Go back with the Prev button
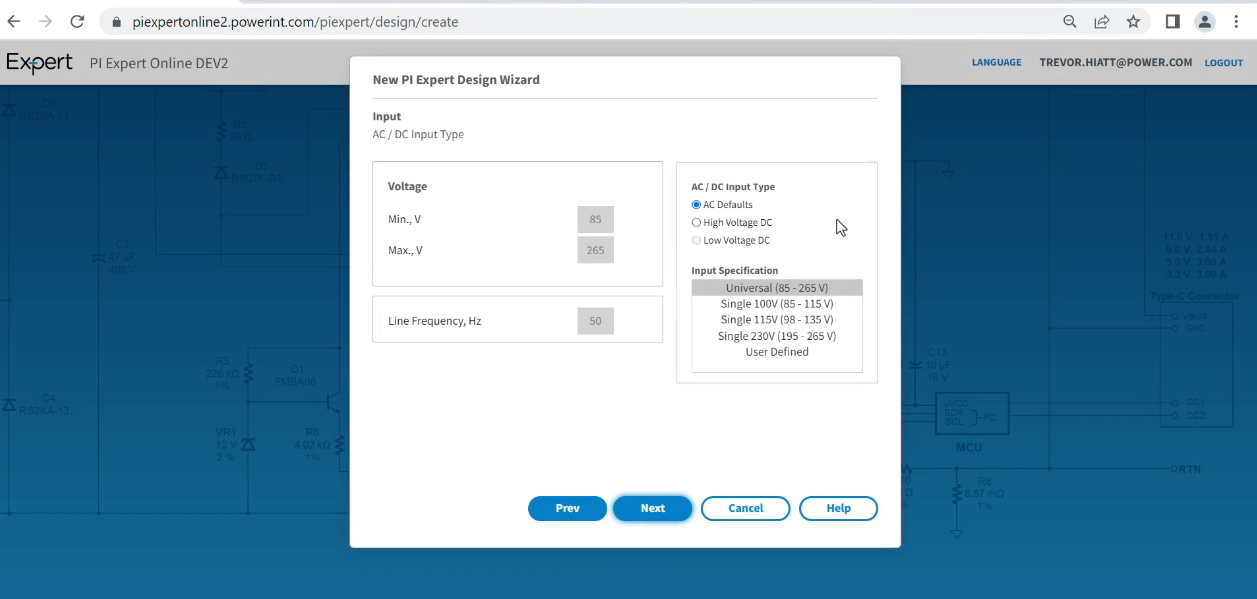Image resolution: width=1257 pixels, height=599 pixels. [x=567, y=508]
